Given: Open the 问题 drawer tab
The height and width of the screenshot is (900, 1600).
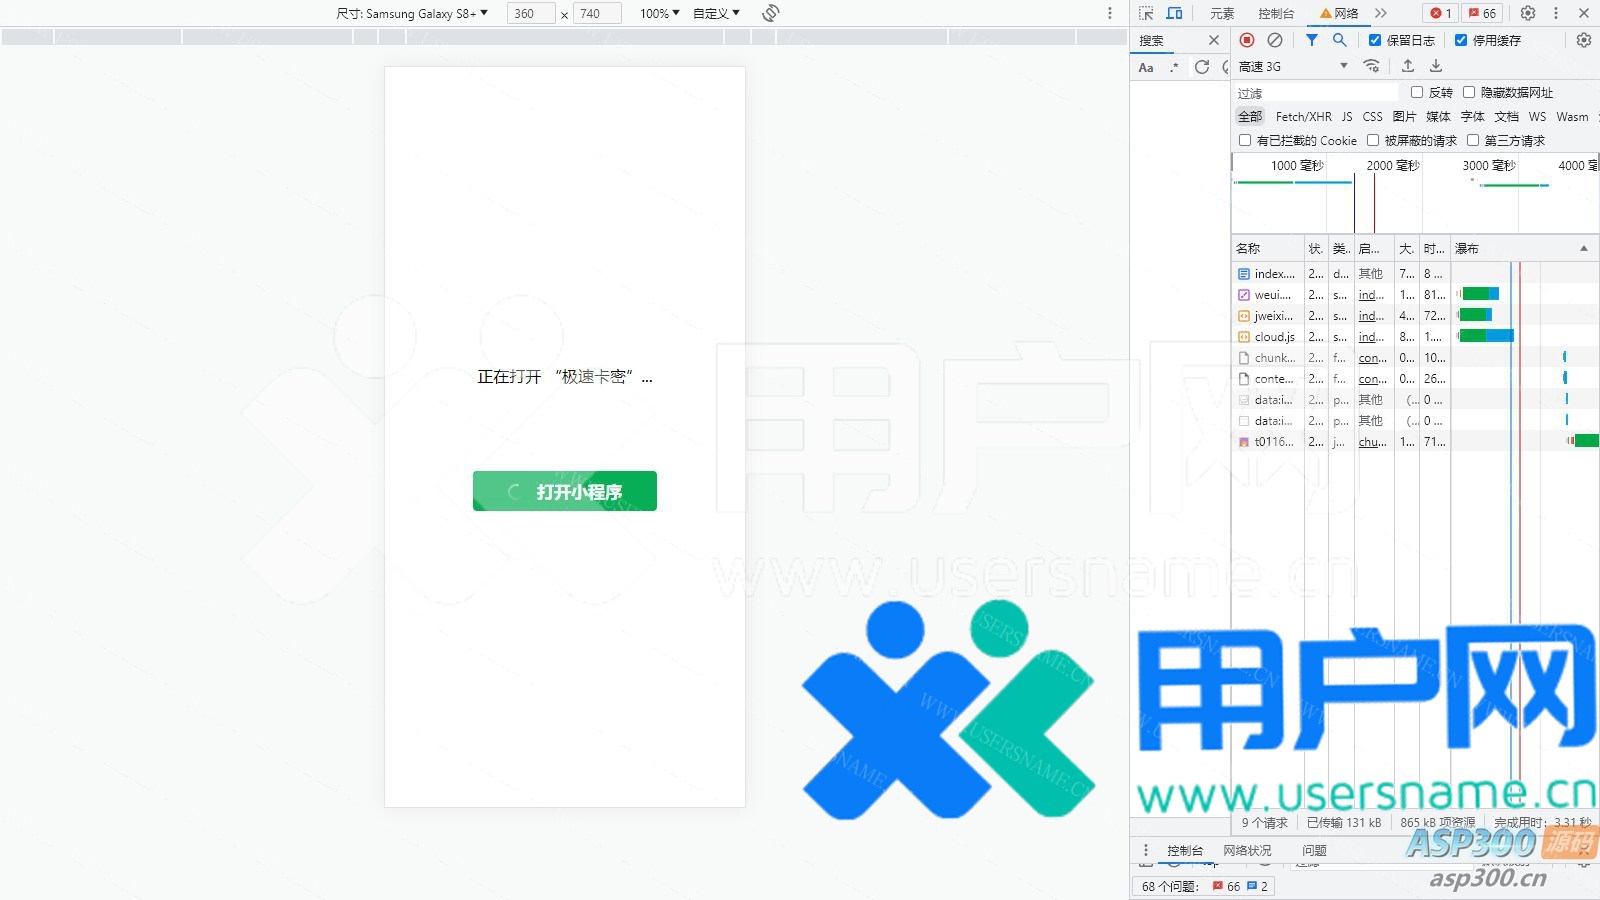Looking at the screenshot, I should [x=1314, y=850].
